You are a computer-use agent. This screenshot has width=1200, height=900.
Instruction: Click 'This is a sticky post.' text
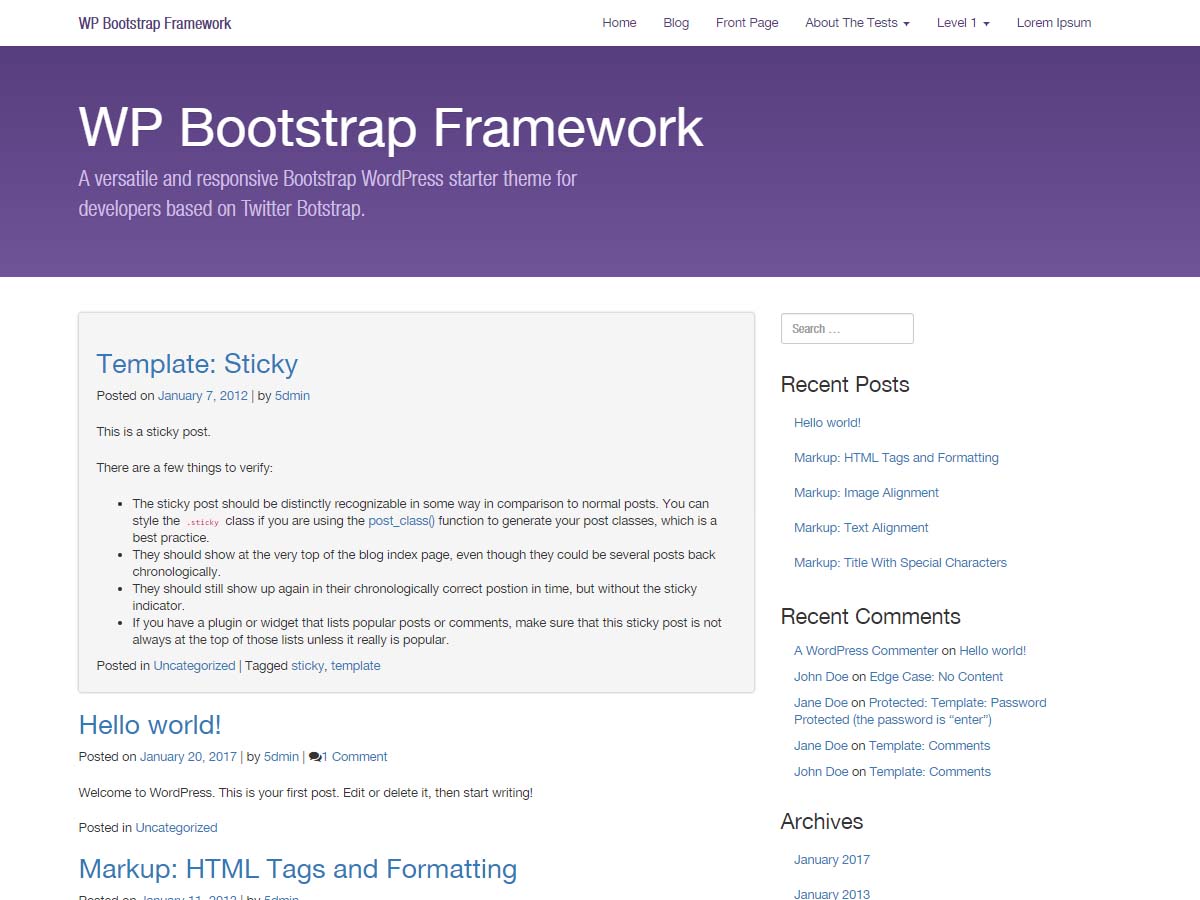153,432
